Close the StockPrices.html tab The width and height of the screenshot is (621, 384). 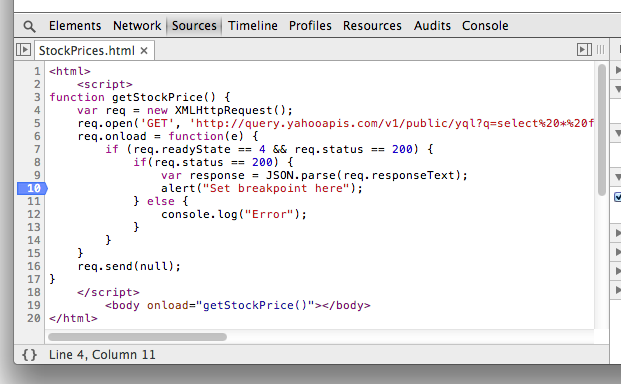pyautogui.click(x=144, y=51)
